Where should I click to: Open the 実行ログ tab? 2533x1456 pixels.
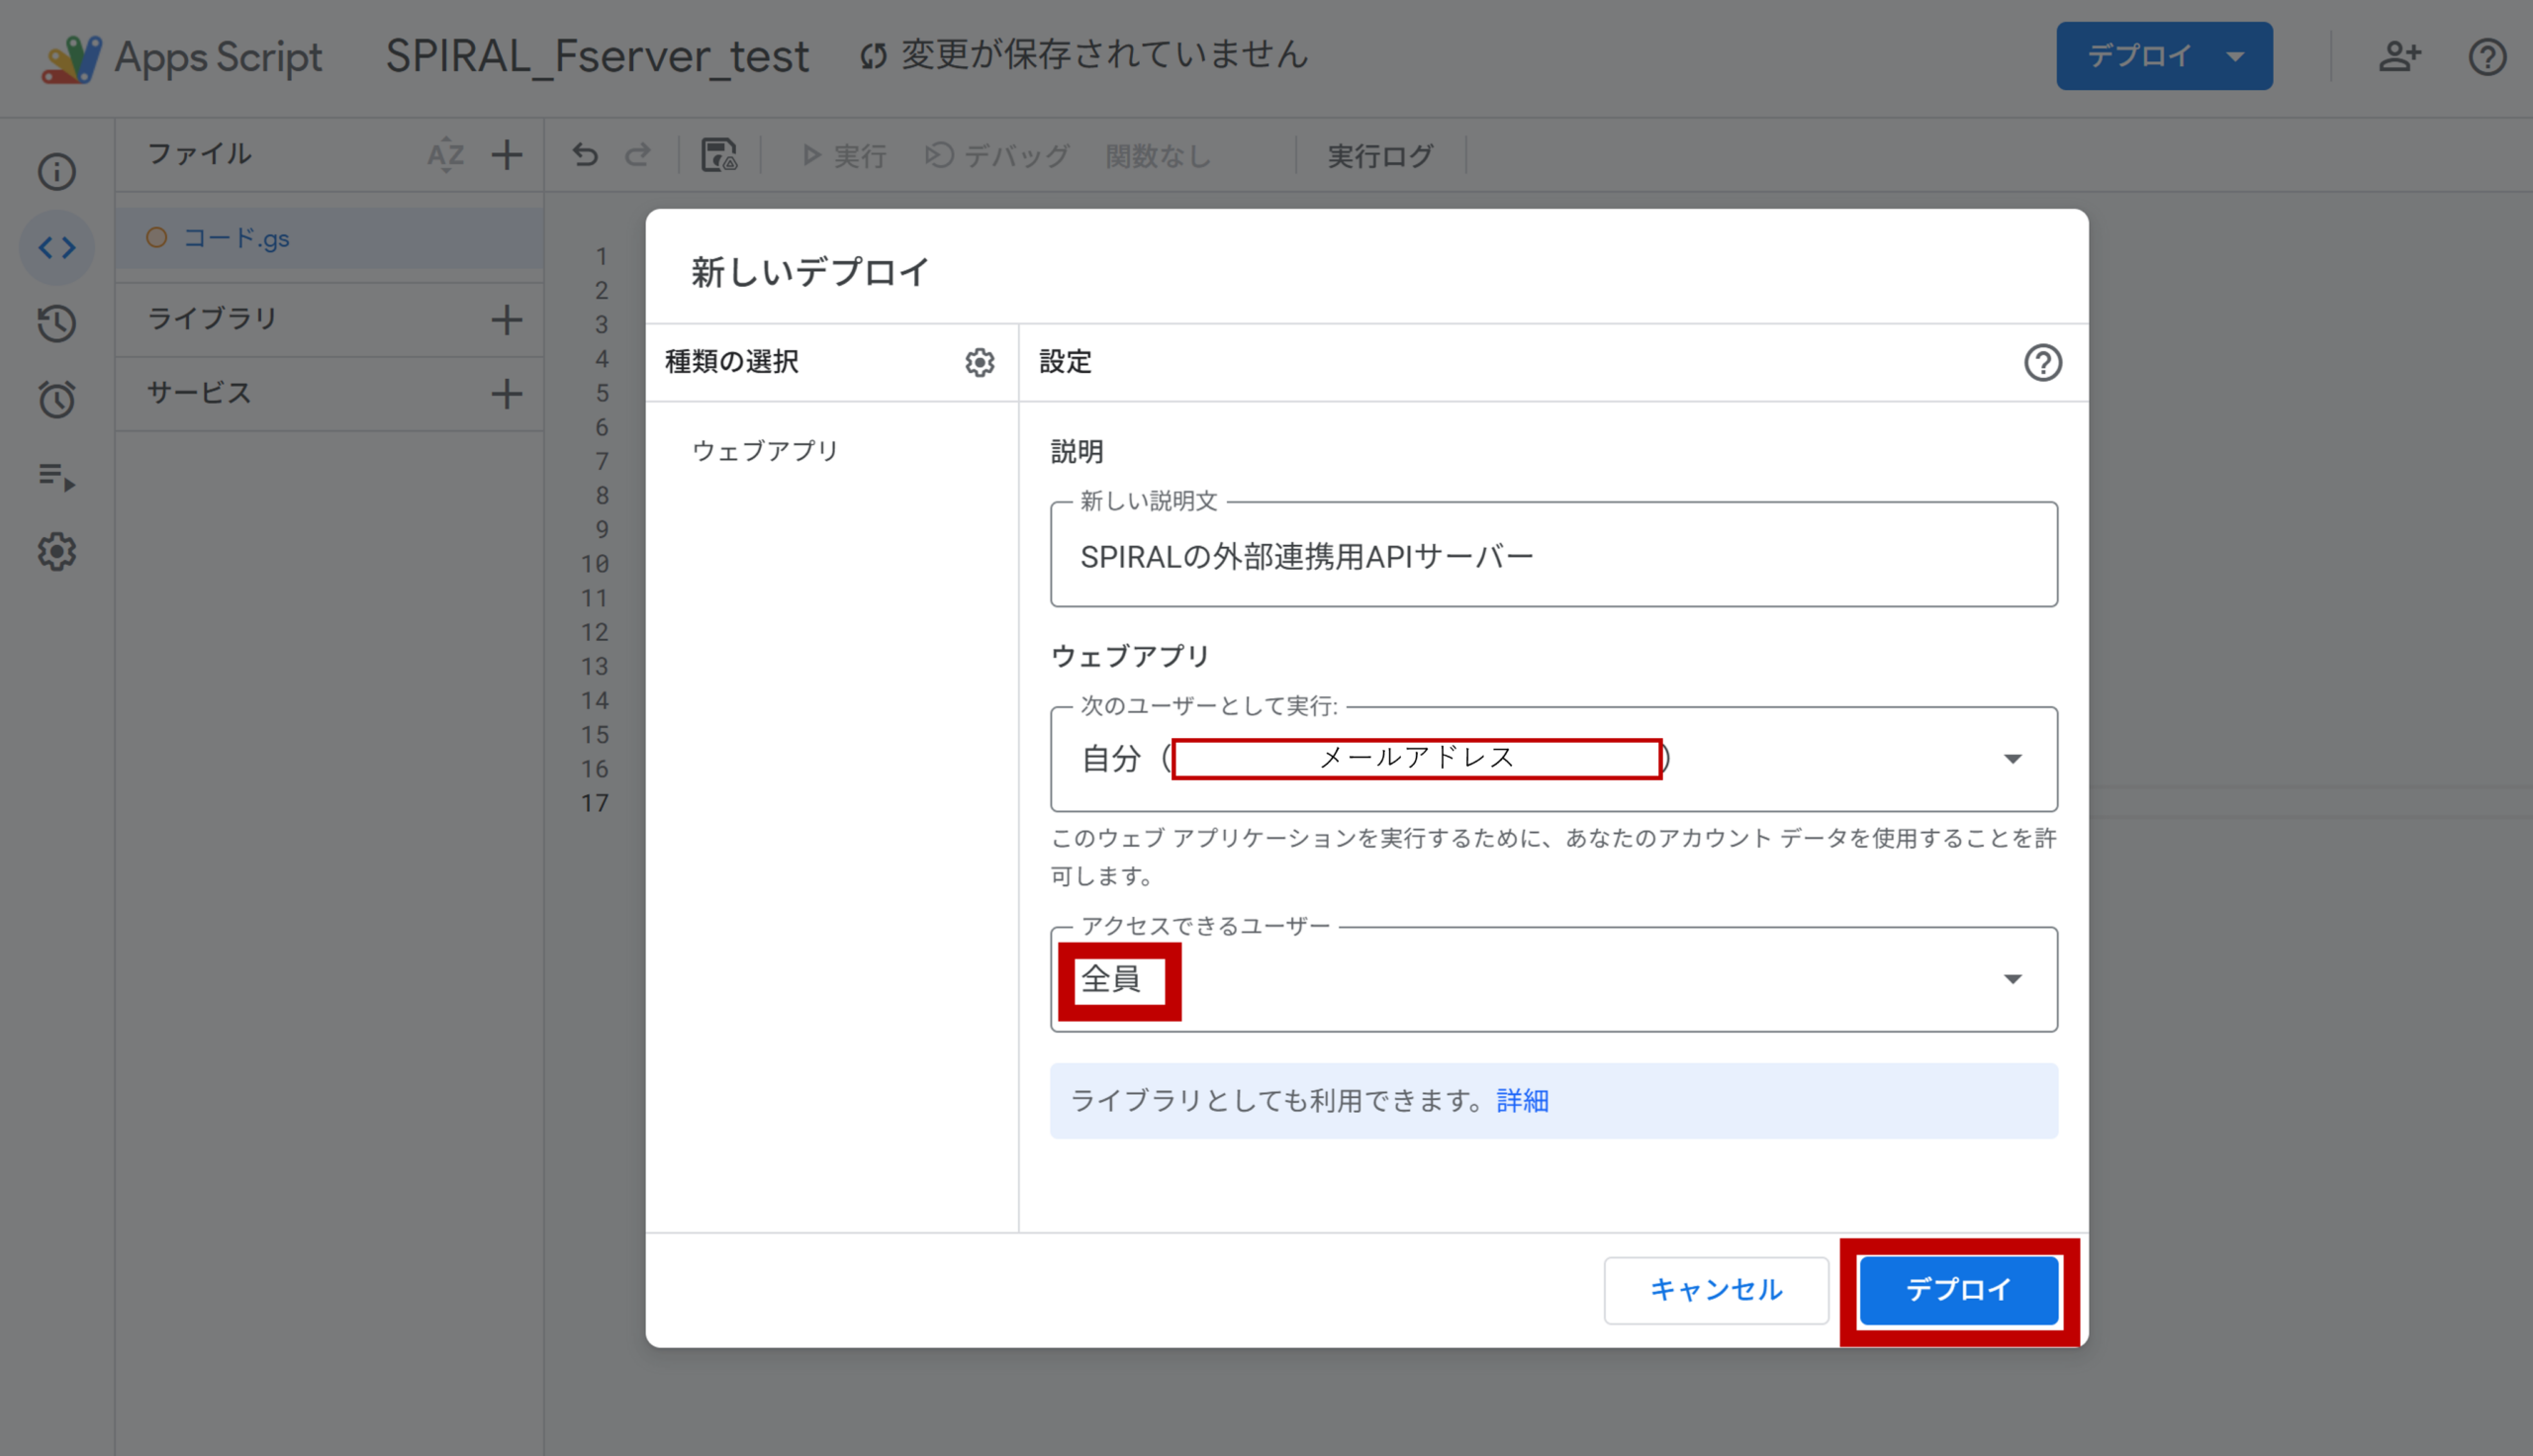(x=1380, y=156)
